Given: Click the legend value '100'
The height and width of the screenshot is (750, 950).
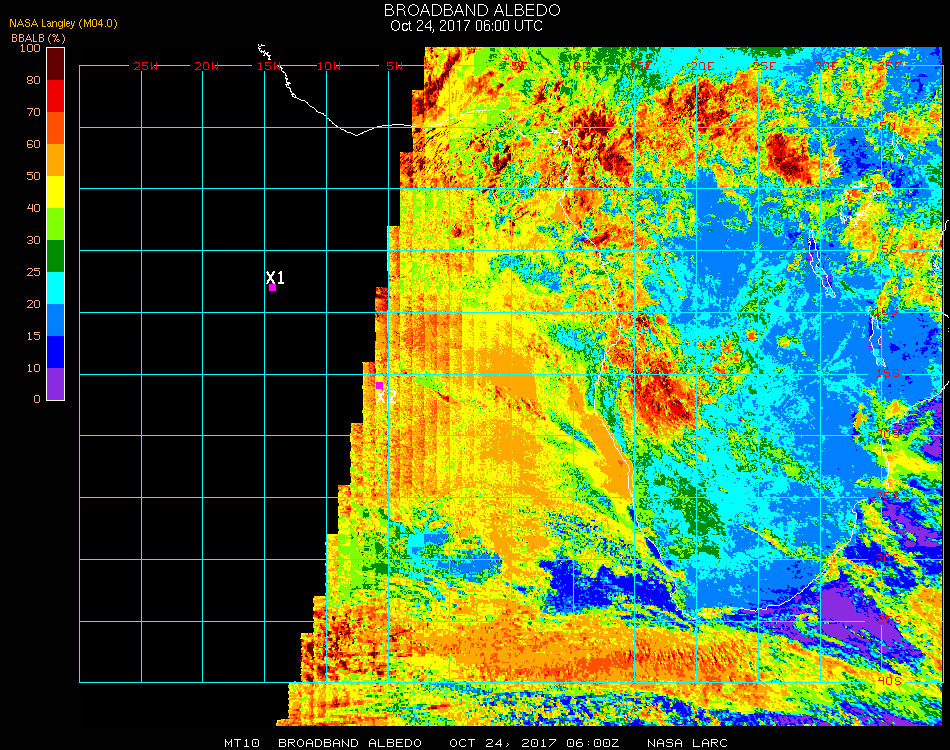Looking at the screenshot, I should [30, 48].
